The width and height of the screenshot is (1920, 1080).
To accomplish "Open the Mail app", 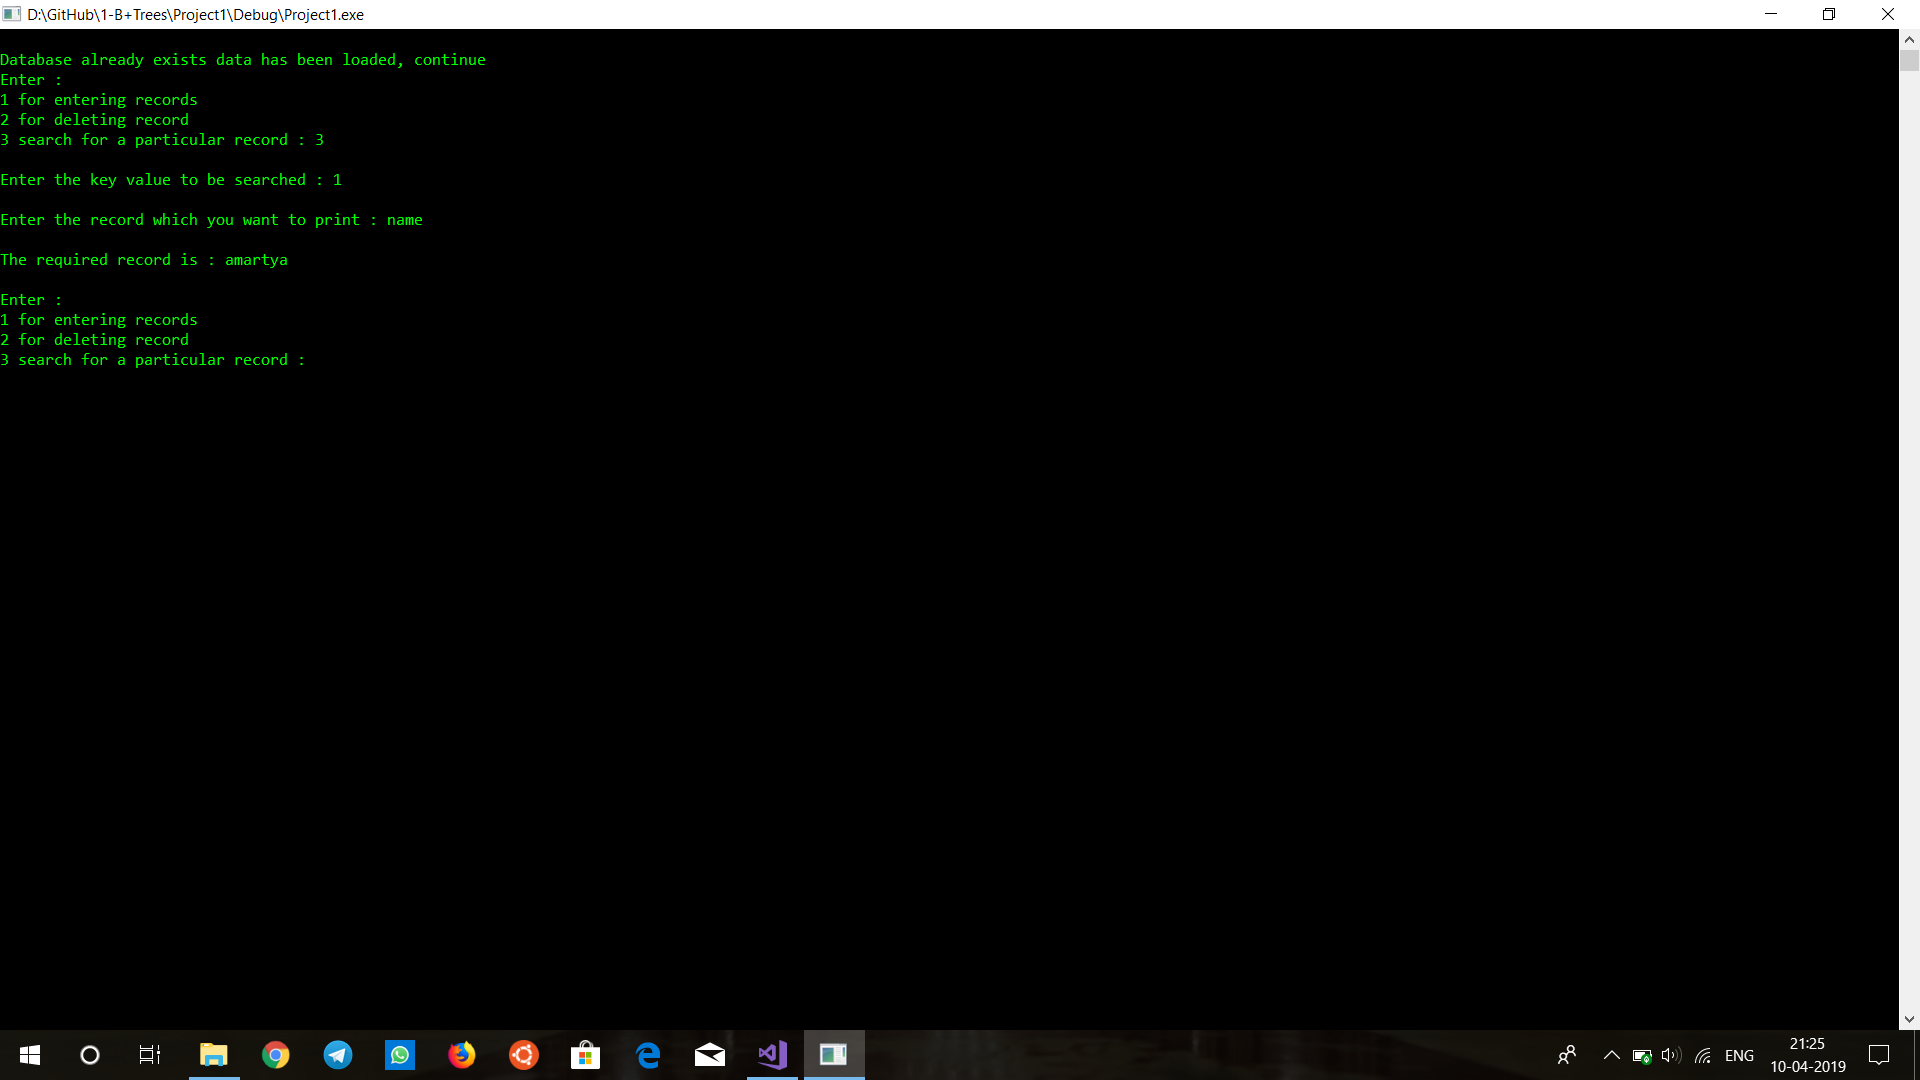I will [x=710, y=1055].
